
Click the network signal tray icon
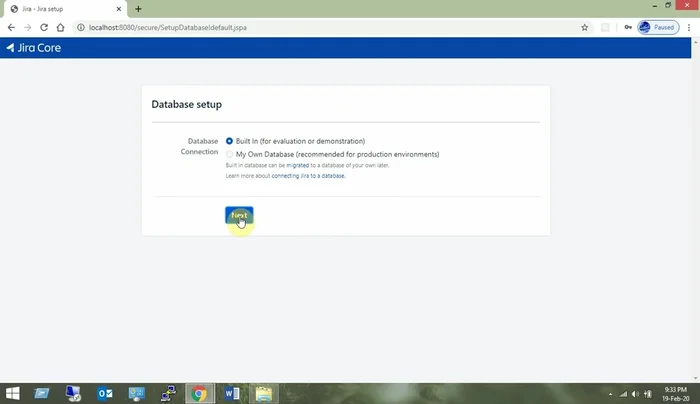623,394
